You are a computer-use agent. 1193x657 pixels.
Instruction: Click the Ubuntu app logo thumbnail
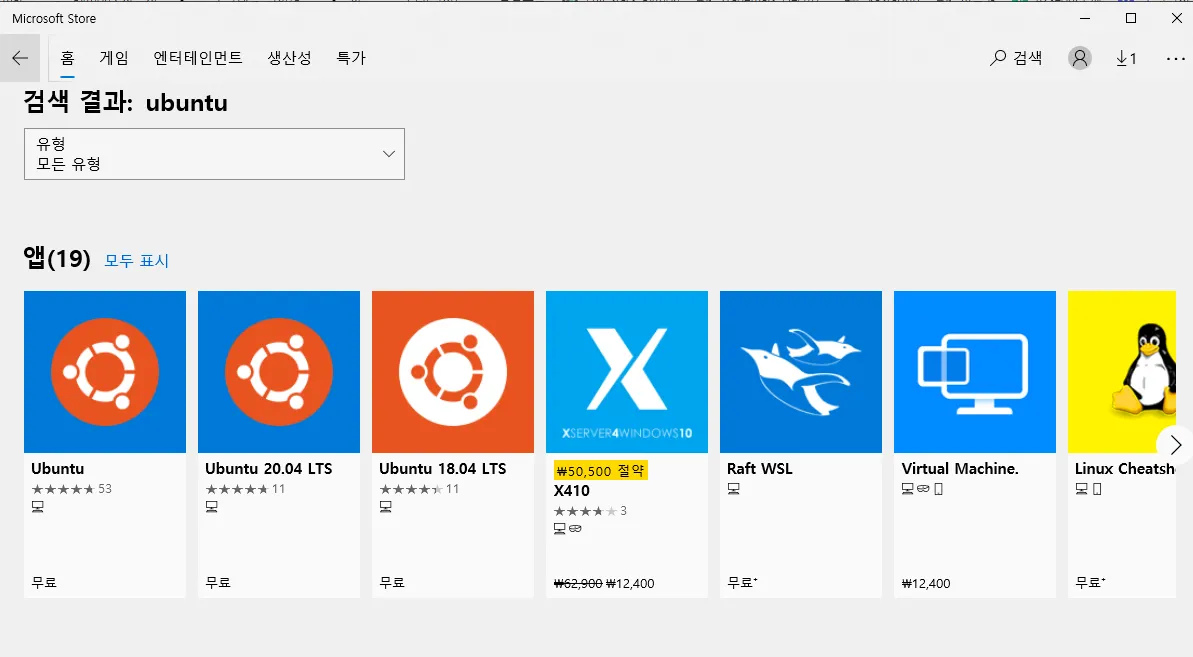point(105,372)
